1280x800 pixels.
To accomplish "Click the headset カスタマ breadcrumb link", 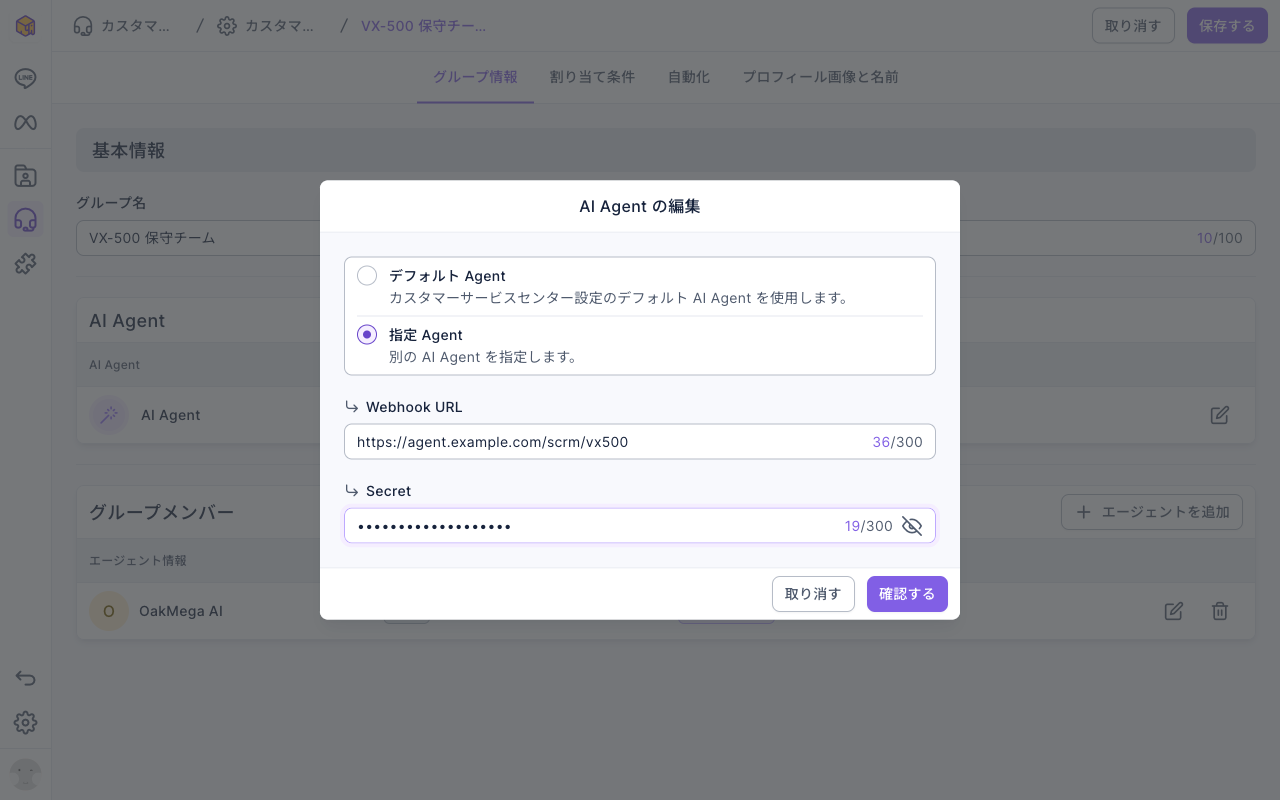I will (122, 26).
